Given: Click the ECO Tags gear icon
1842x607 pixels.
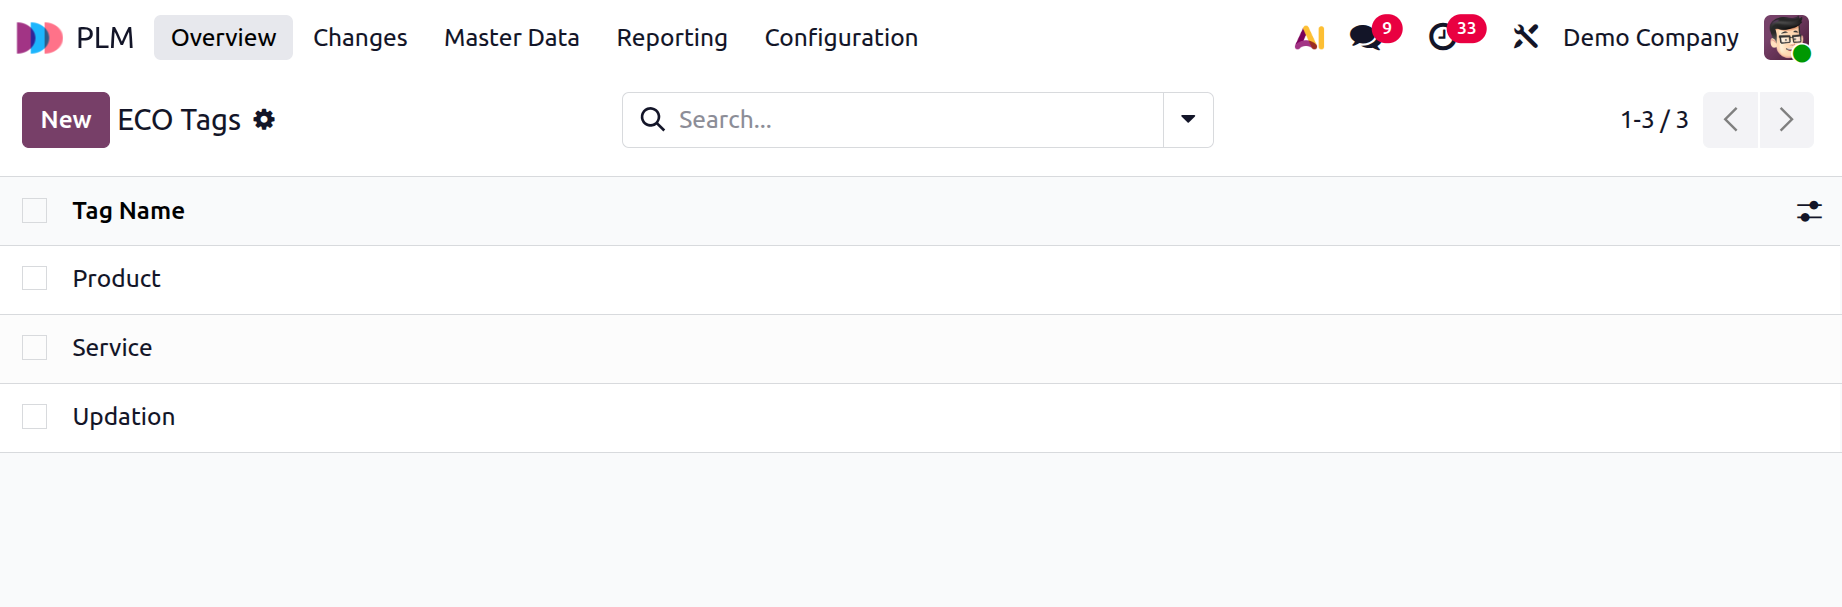Looking at the screenshot, I should (x=264, y=120).
